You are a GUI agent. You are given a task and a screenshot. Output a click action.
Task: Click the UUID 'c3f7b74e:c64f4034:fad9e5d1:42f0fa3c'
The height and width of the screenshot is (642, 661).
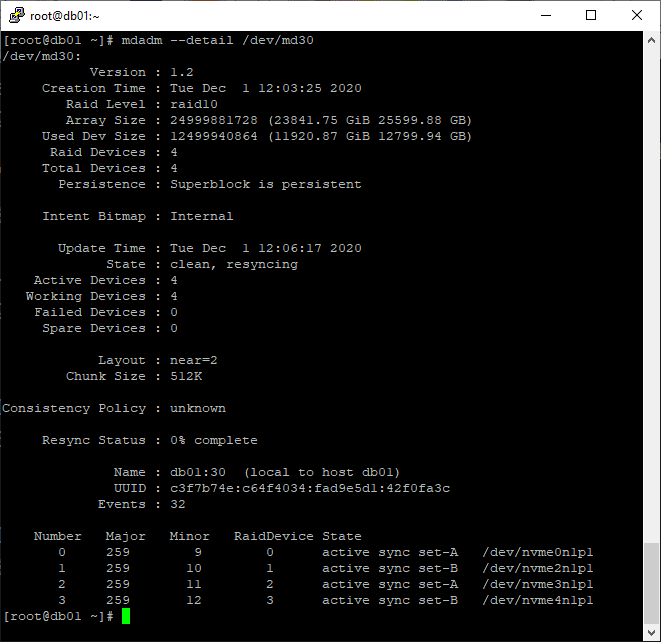click(x=310, y=488)
